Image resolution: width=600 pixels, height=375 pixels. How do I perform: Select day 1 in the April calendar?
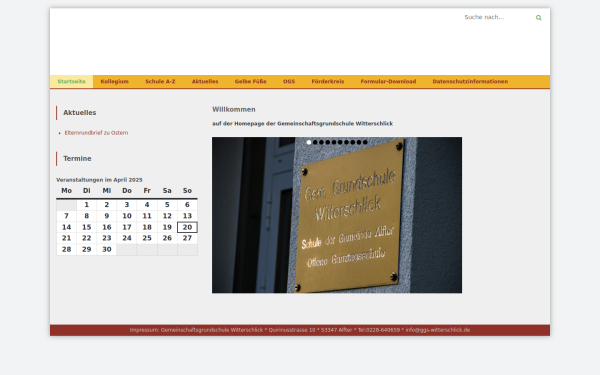click(x=87, y=205)
